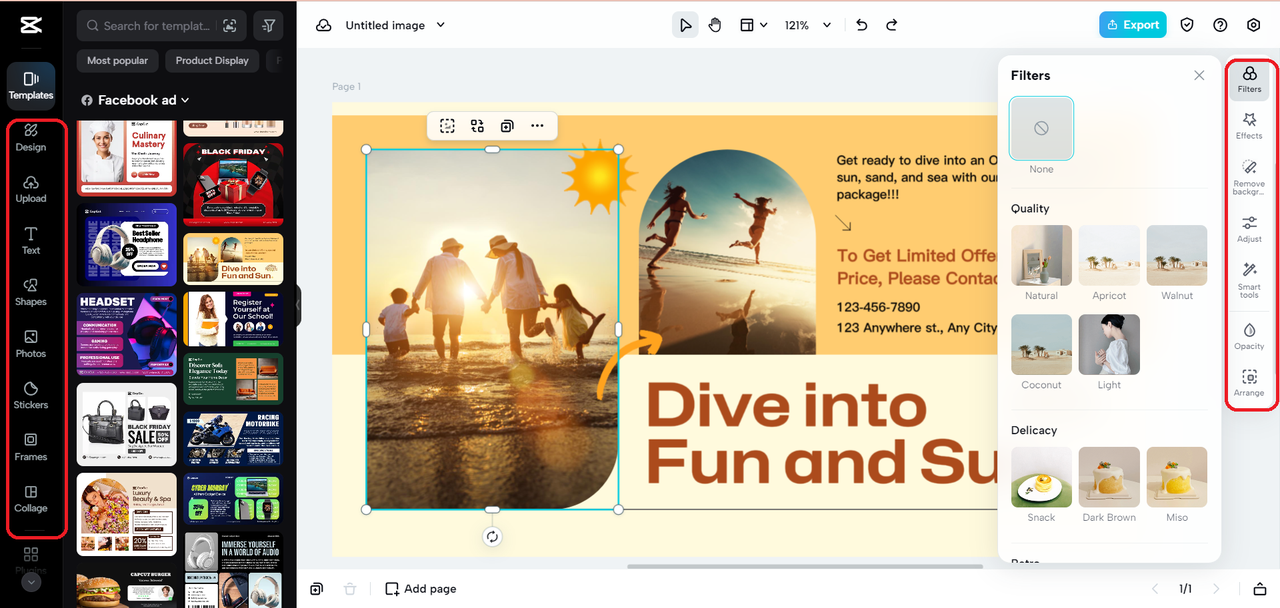
Task: Open the Adjust tool
Action: [1249, 228]
